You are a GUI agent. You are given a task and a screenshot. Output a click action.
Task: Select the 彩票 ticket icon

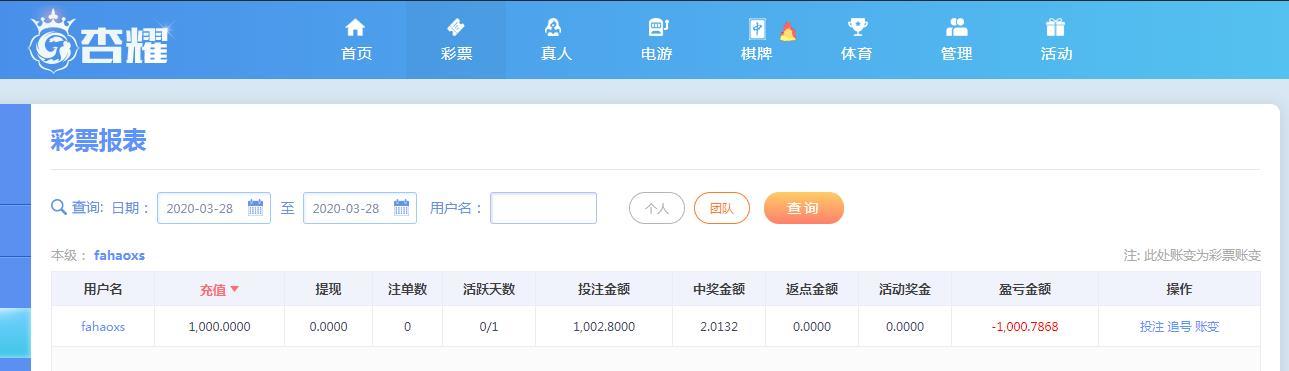456,27
